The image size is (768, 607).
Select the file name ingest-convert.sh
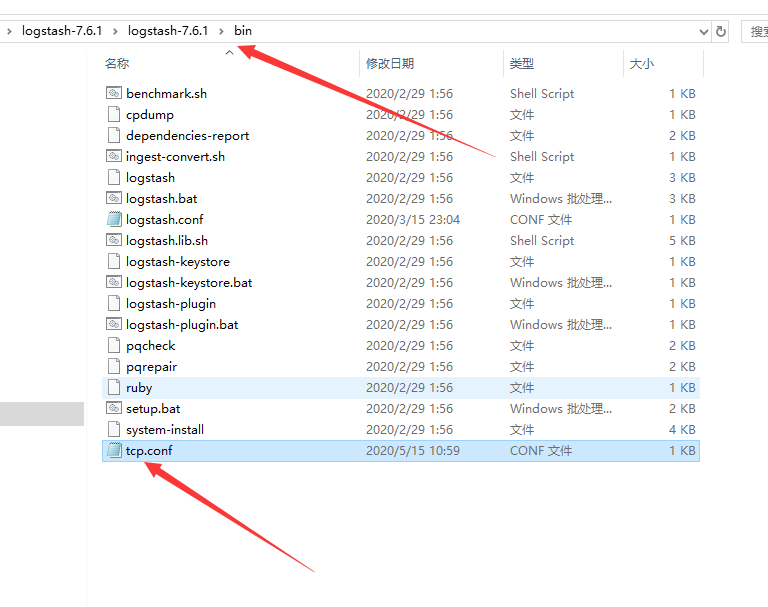[175, 157]
